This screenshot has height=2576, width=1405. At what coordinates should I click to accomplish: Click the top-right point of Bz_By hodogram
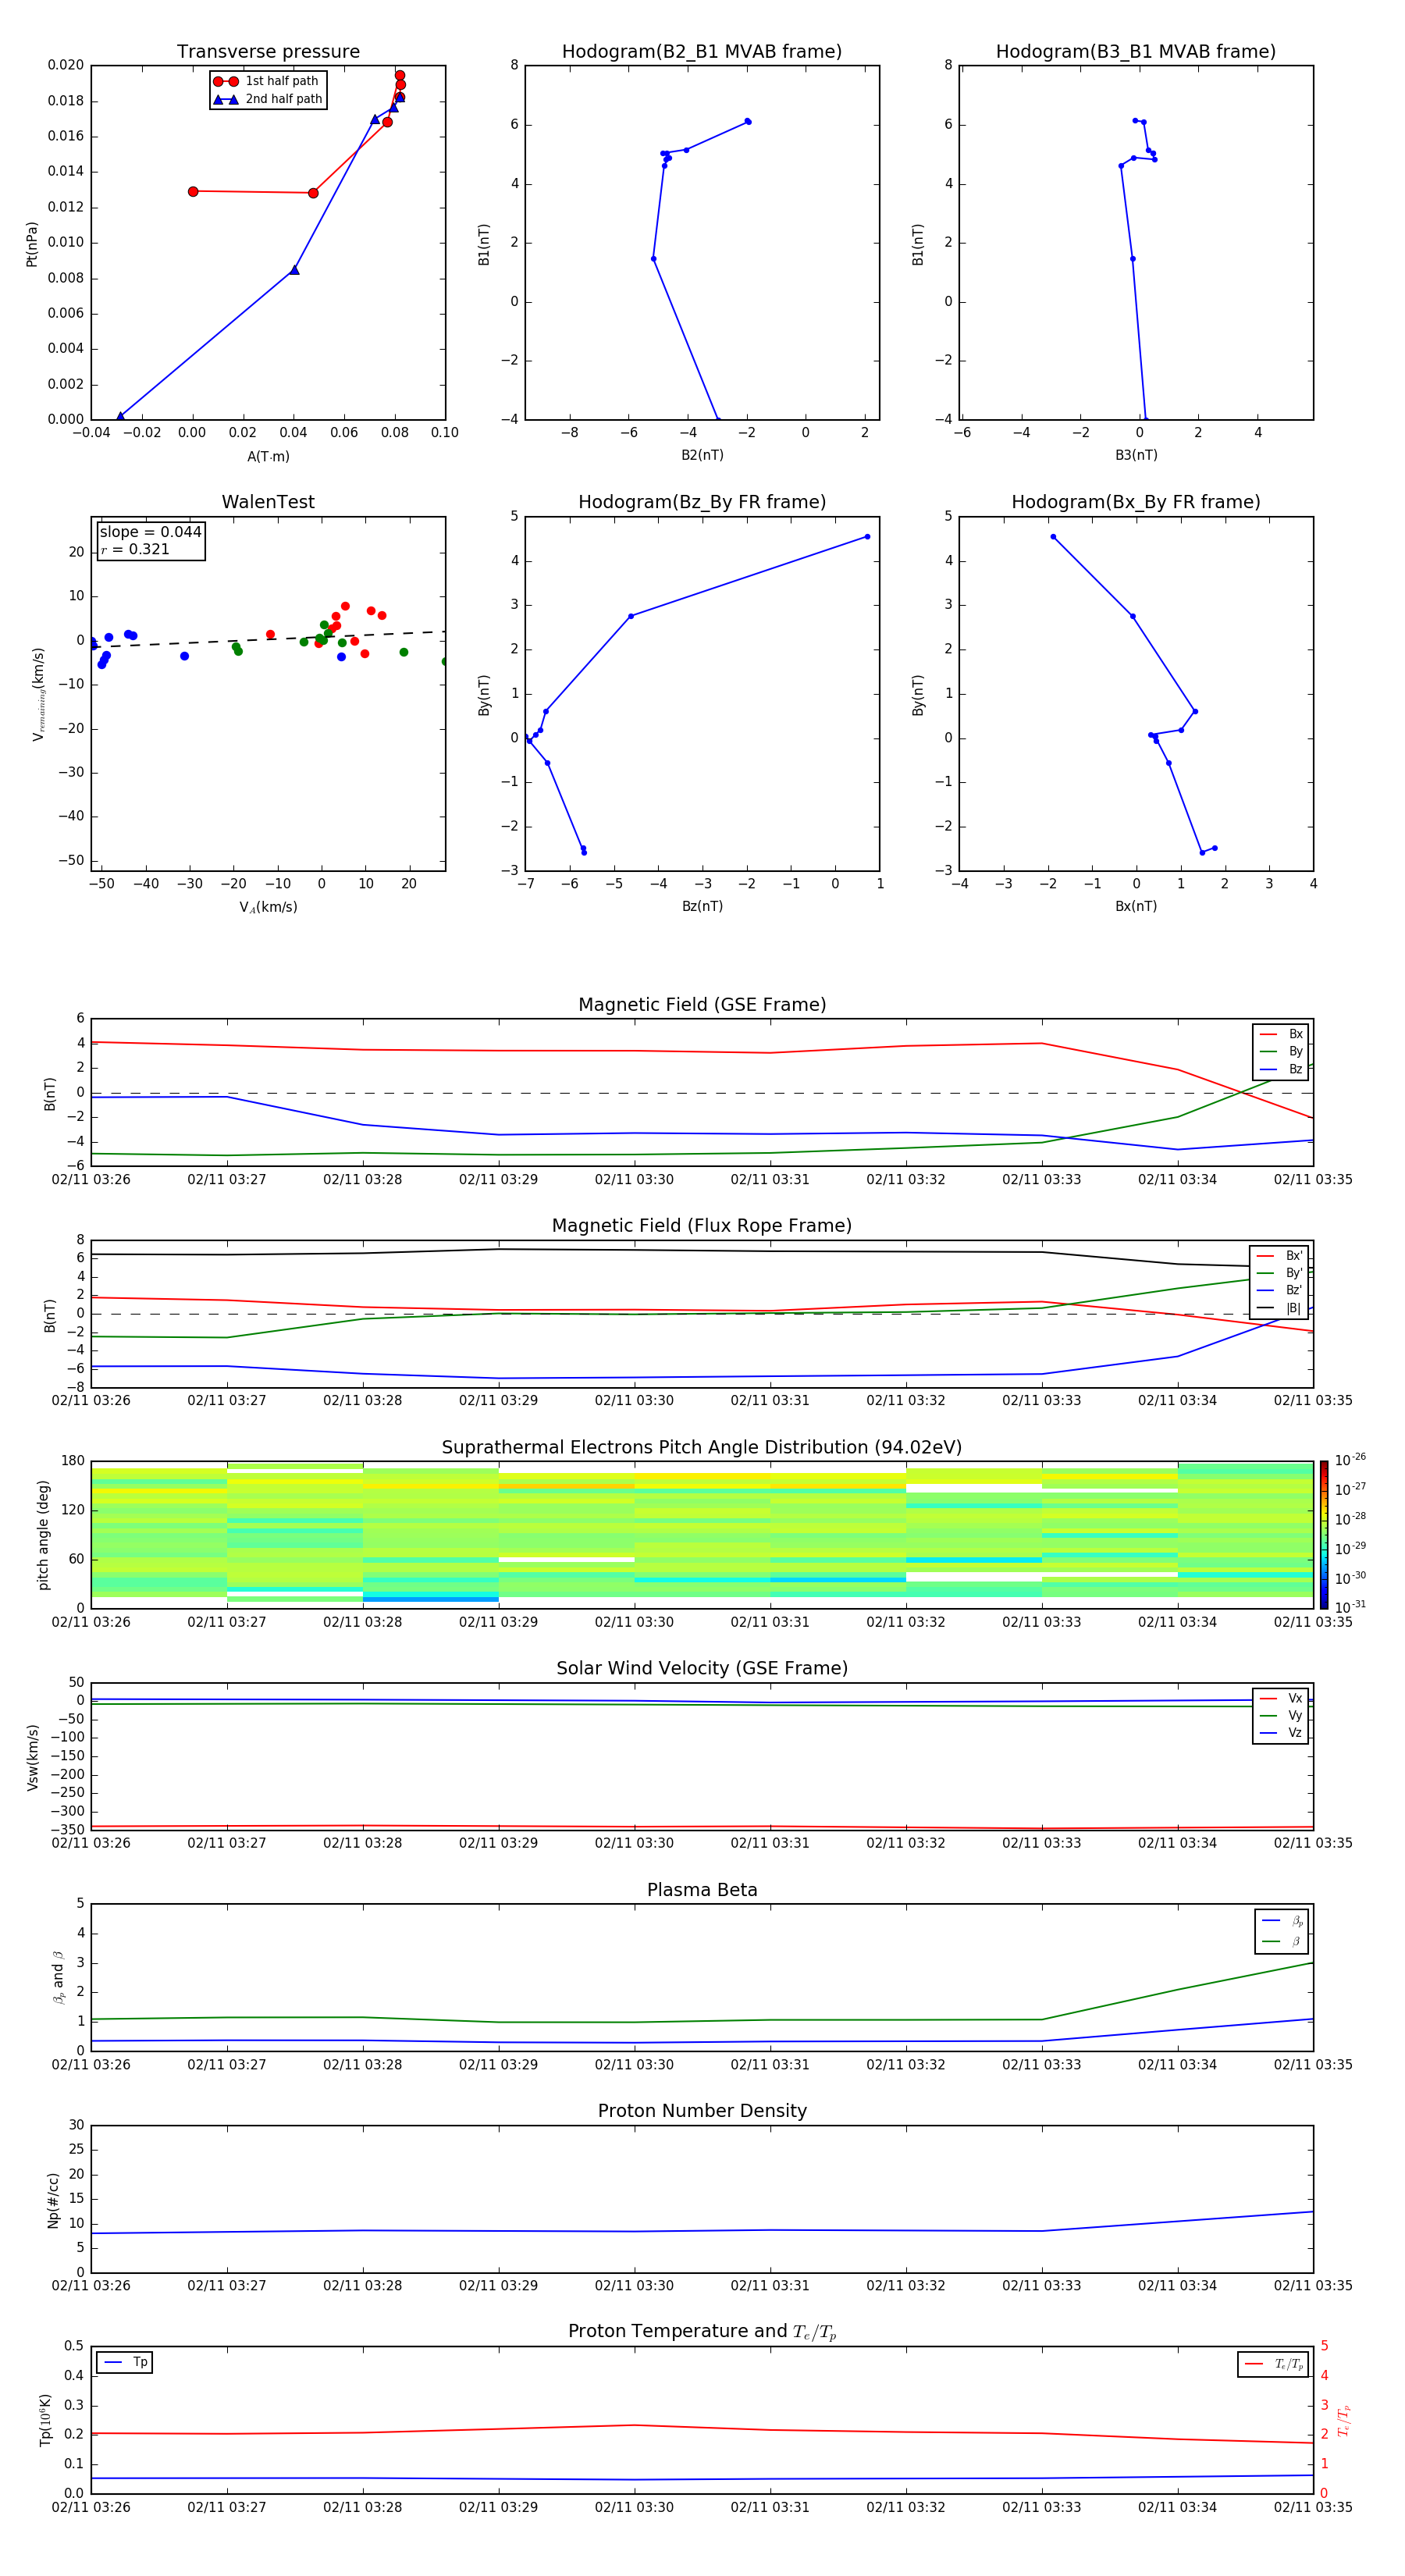point(867,537)
